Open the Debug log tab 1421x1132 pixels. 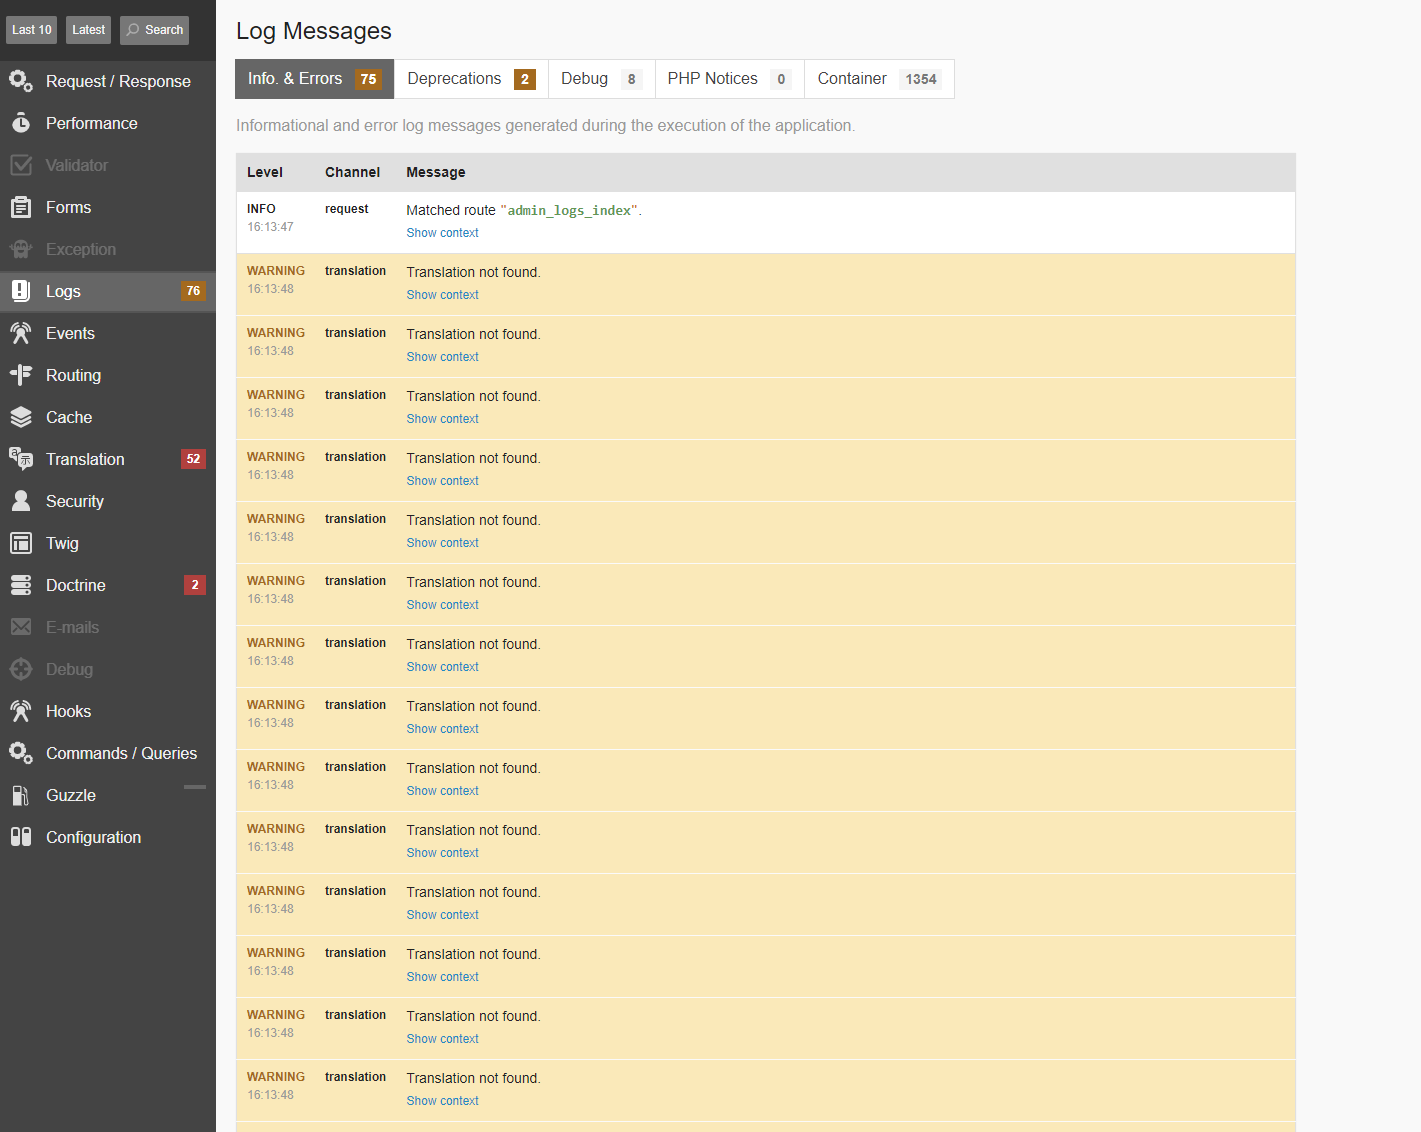click(602, 79)
